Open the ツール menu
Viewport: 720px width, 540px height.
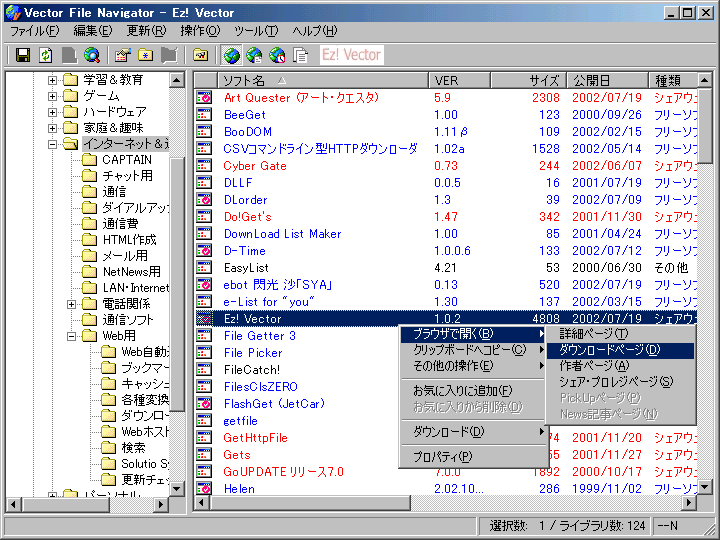pyautogui.click(x=256, y=31)
